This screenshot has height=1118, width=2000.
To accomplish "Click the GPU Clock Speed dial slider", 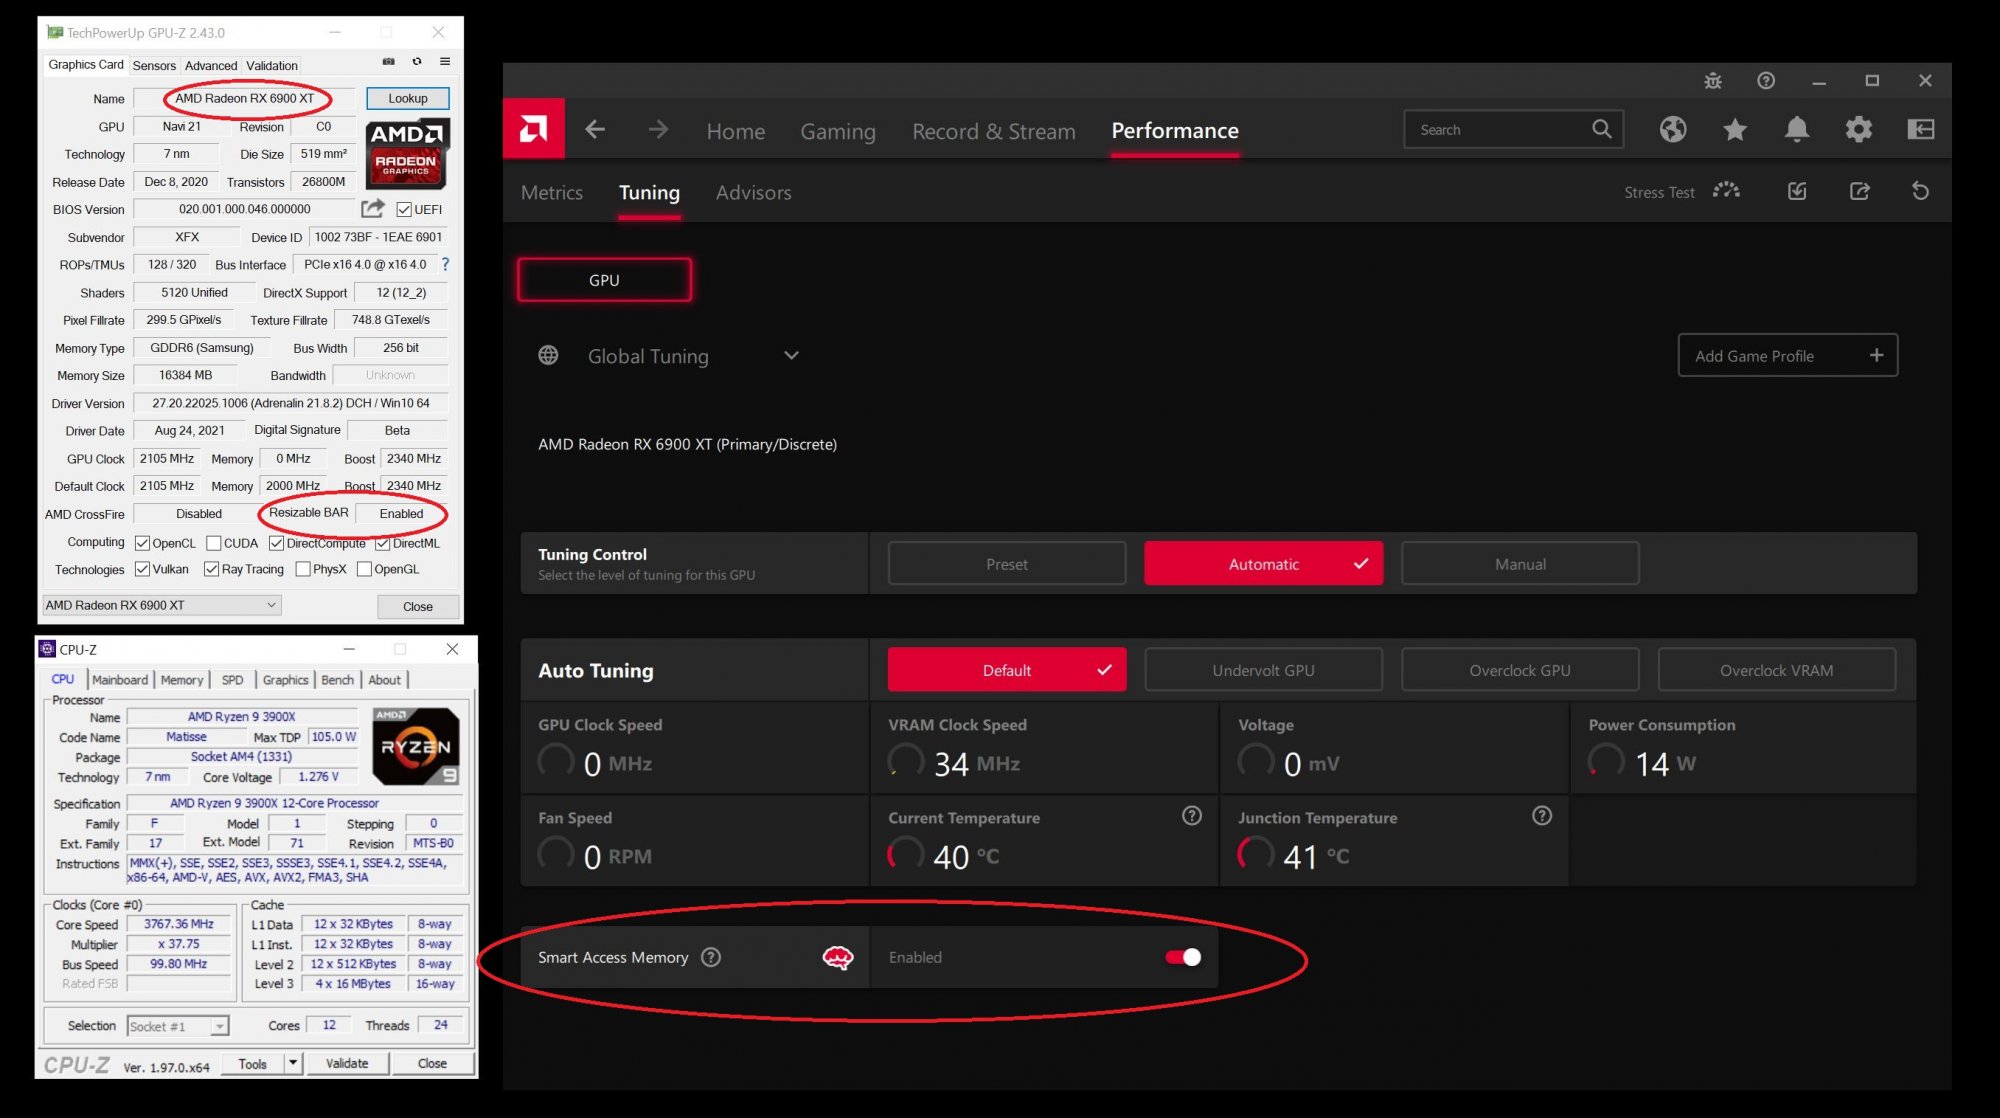I will [x=555, y=762].
